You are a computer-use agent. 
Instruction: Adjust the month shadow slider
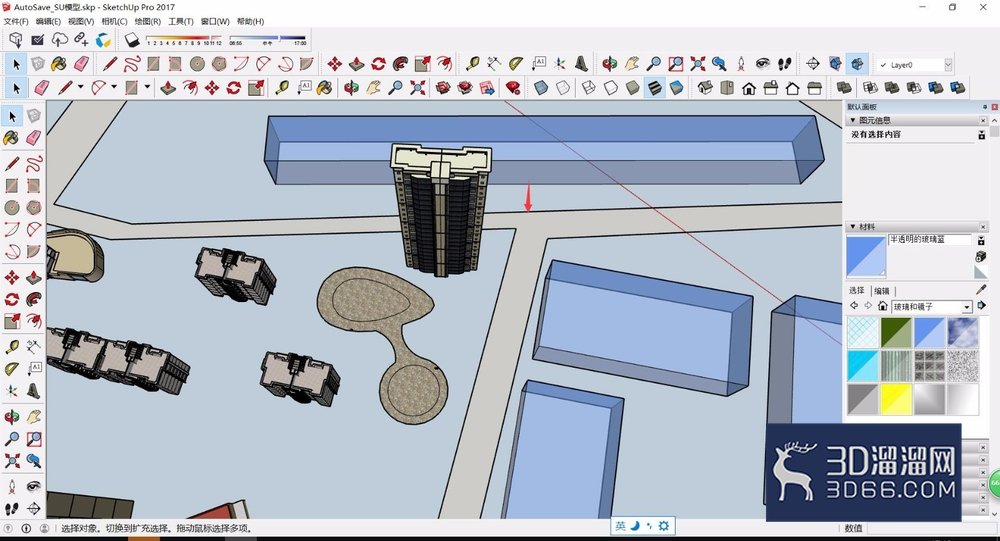(x=184, y=40)
